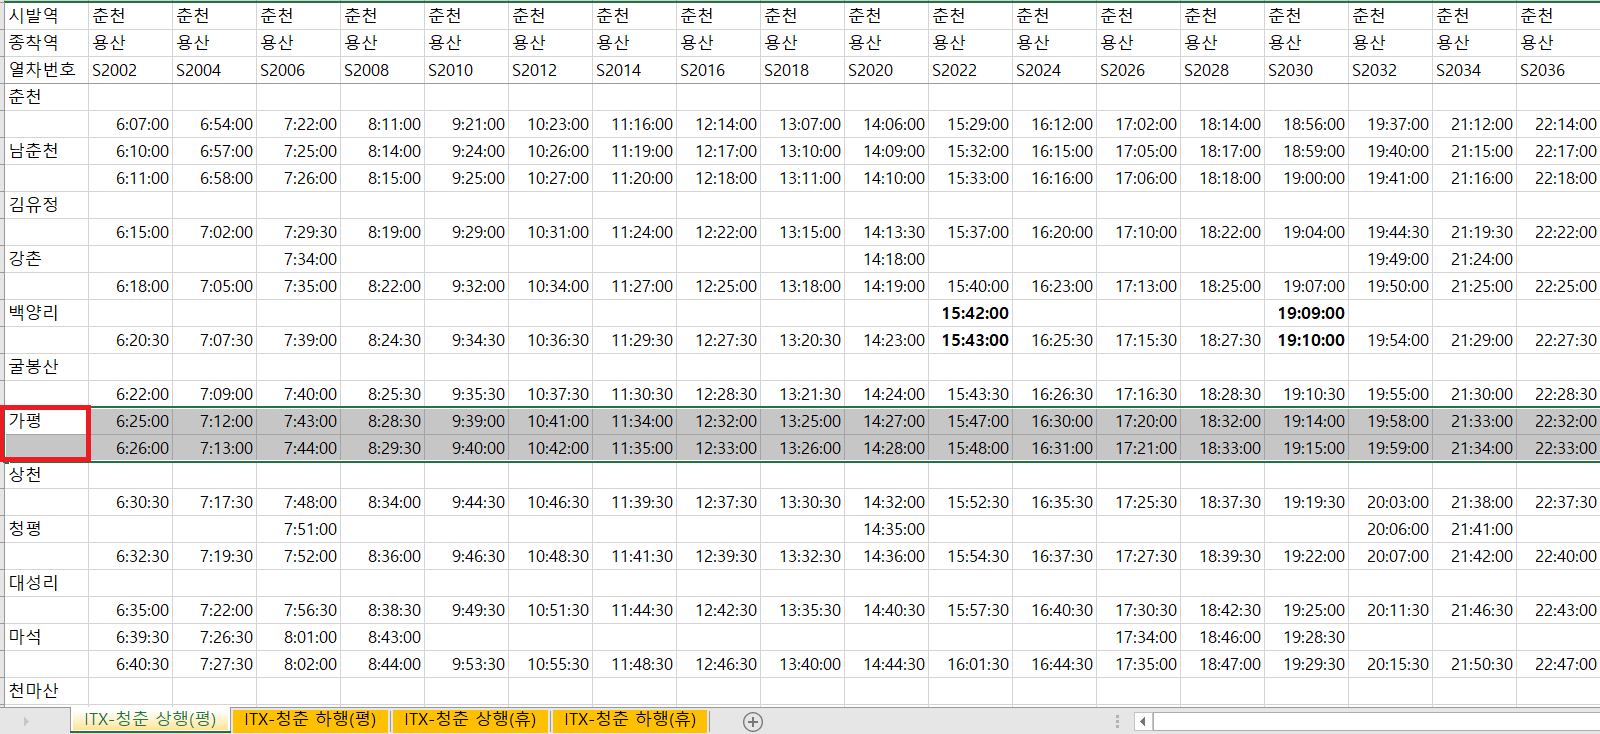Click the tab bar split handle dots

click(x=1117, y=721)
